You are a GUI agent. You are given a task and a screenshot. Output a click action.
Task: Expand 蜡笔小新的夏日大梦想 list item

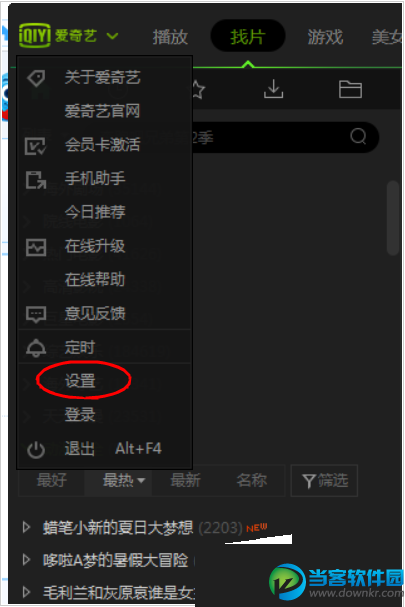point(26,527)
